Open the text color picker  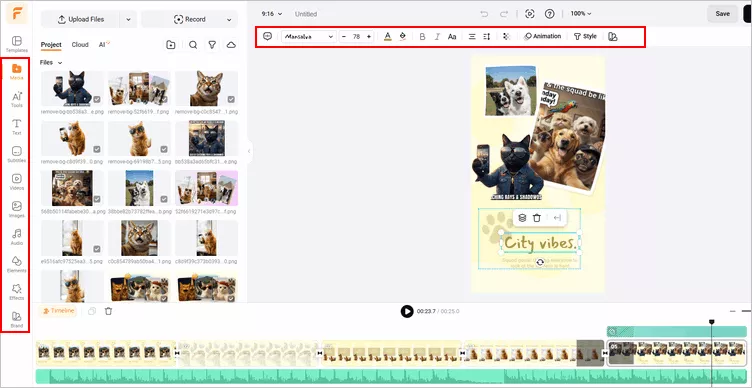tap(388, 36)
